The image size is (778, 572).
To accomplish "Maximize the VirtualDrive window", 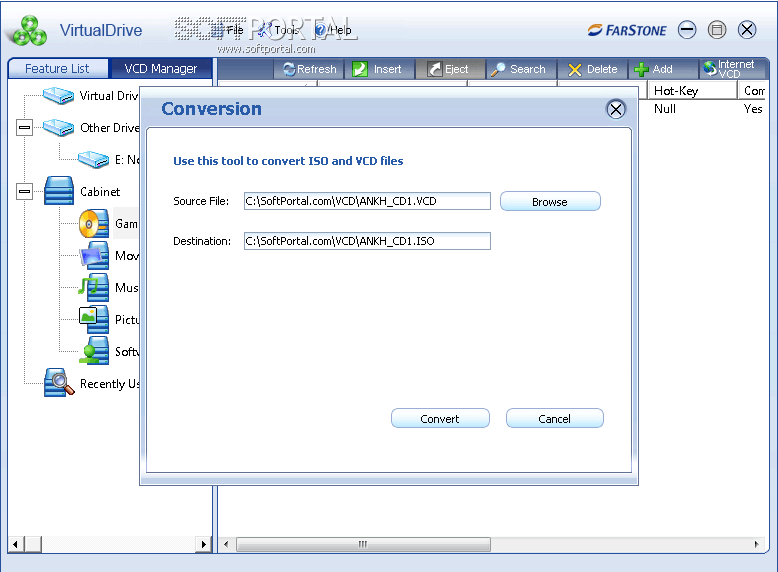I will (716, 30).
